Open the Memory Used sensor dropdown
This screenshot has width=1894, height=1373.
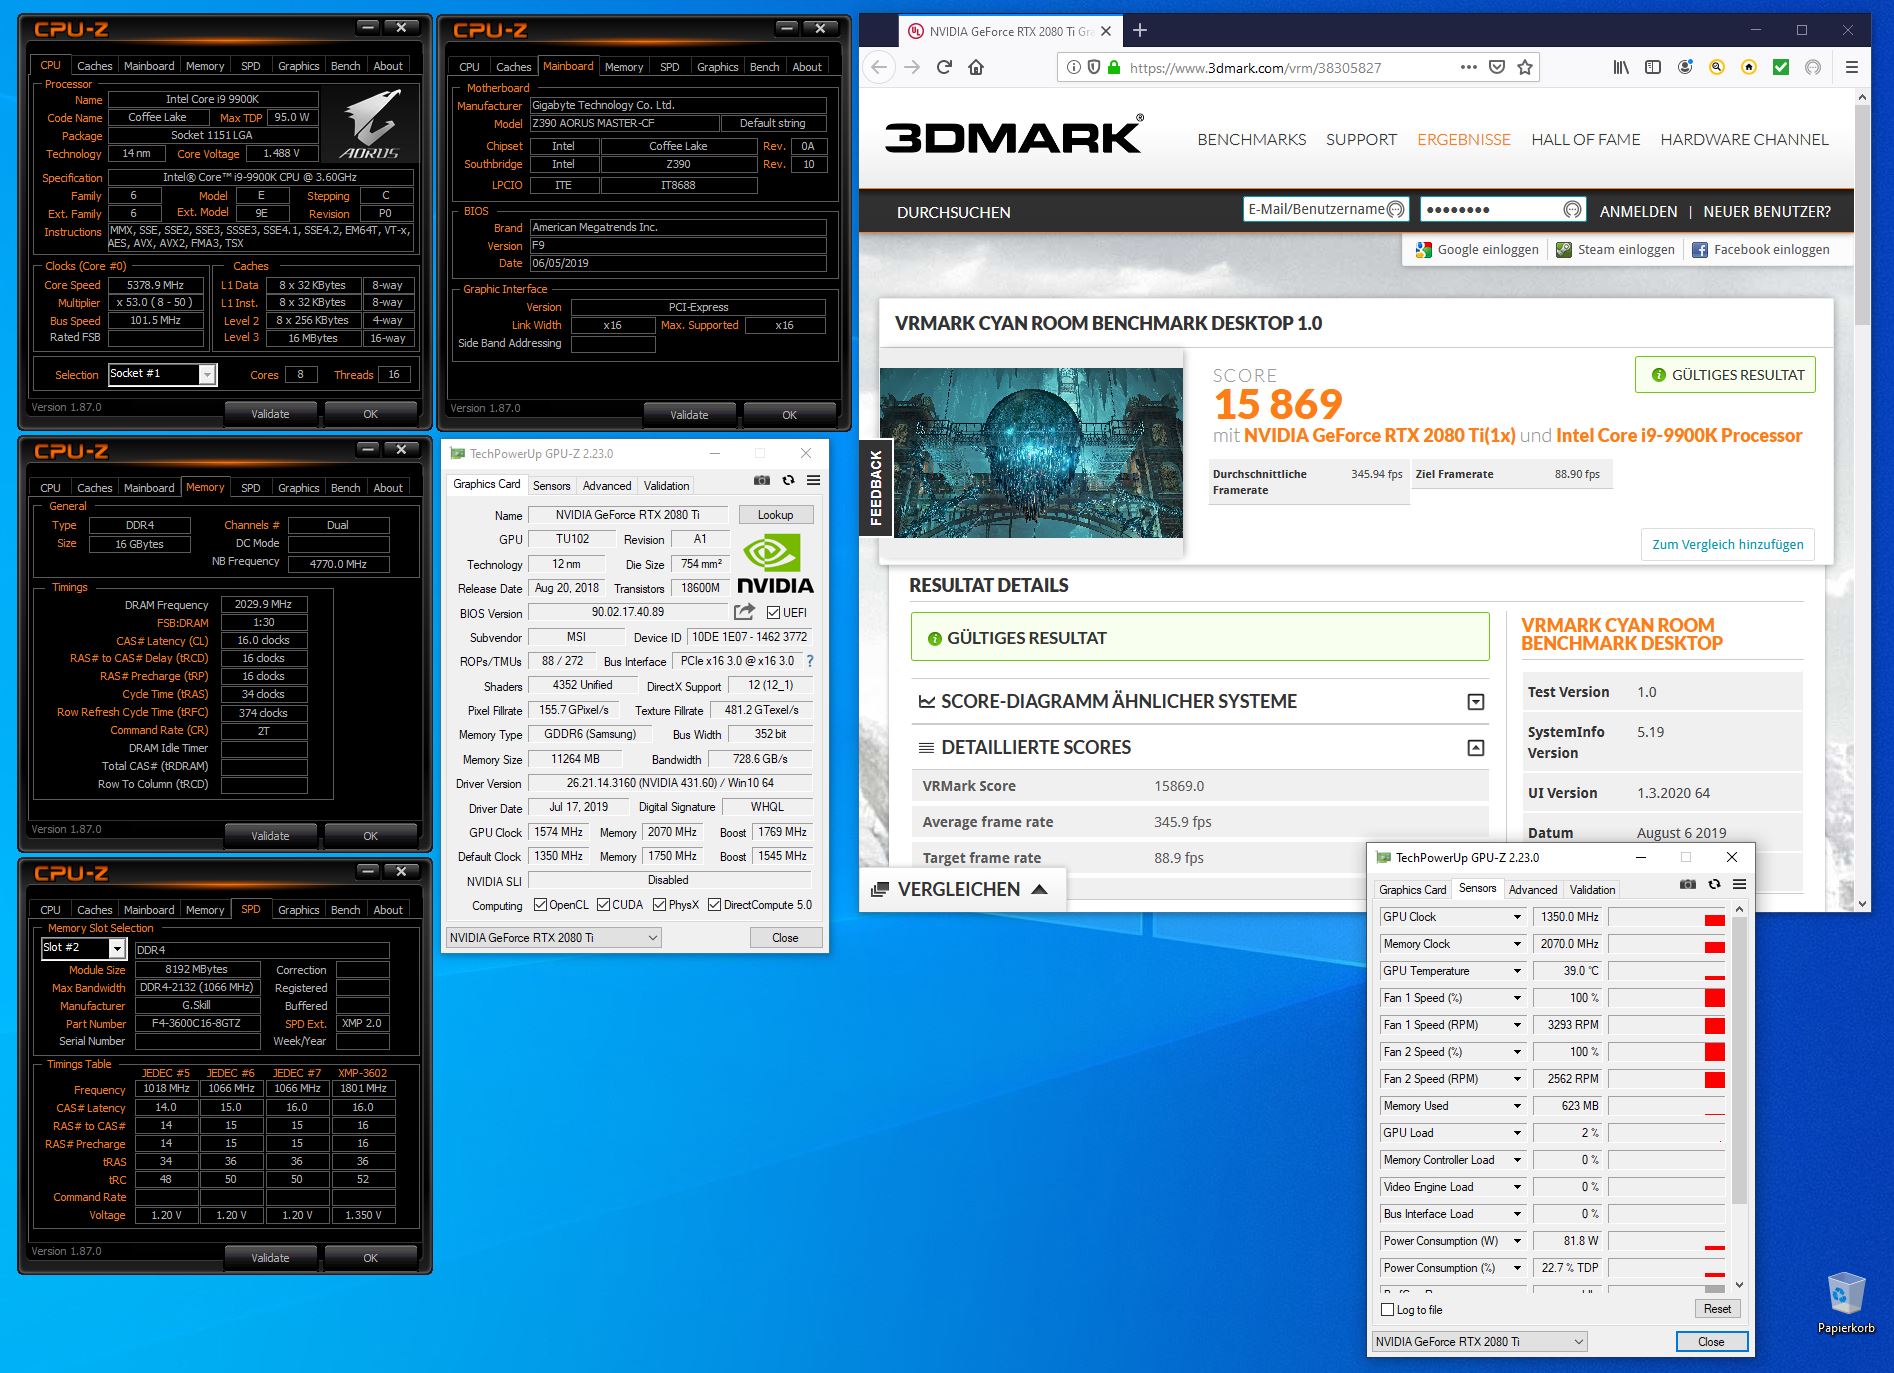click(x=1517, y=1106)
